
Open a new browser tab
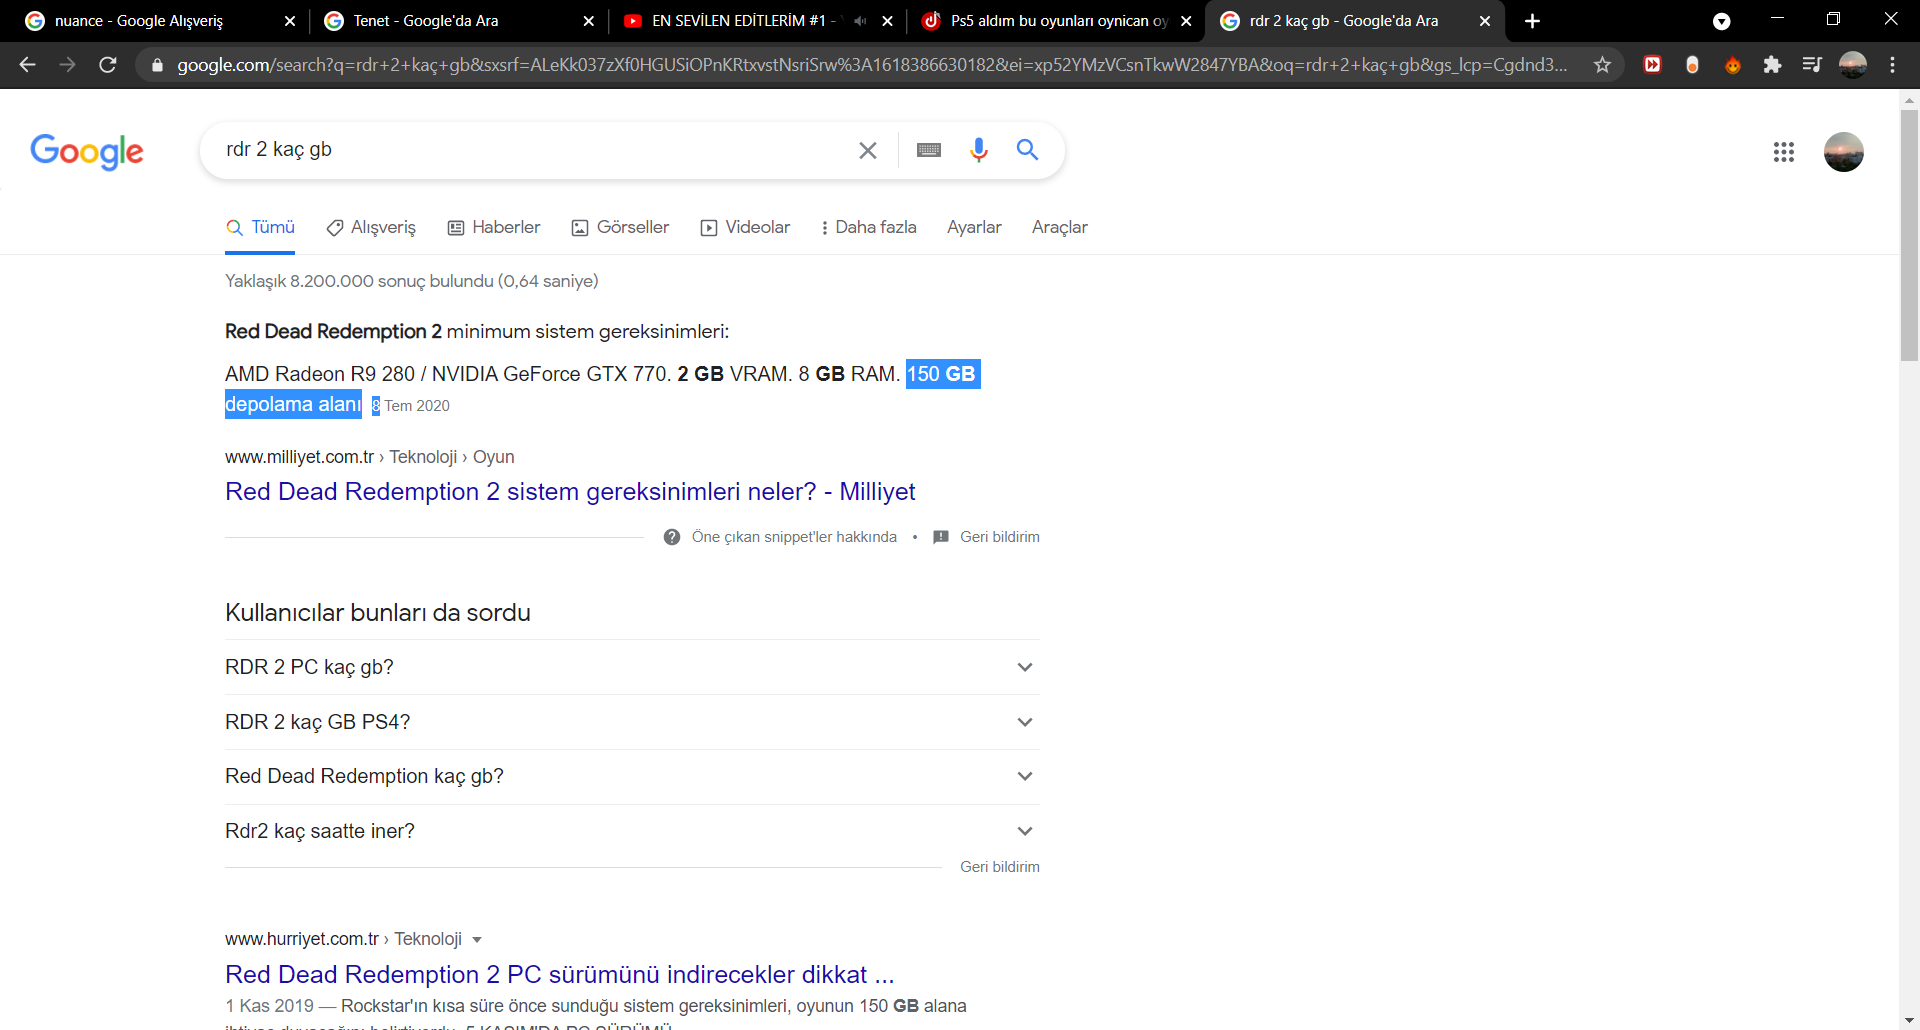[1532, 21]
